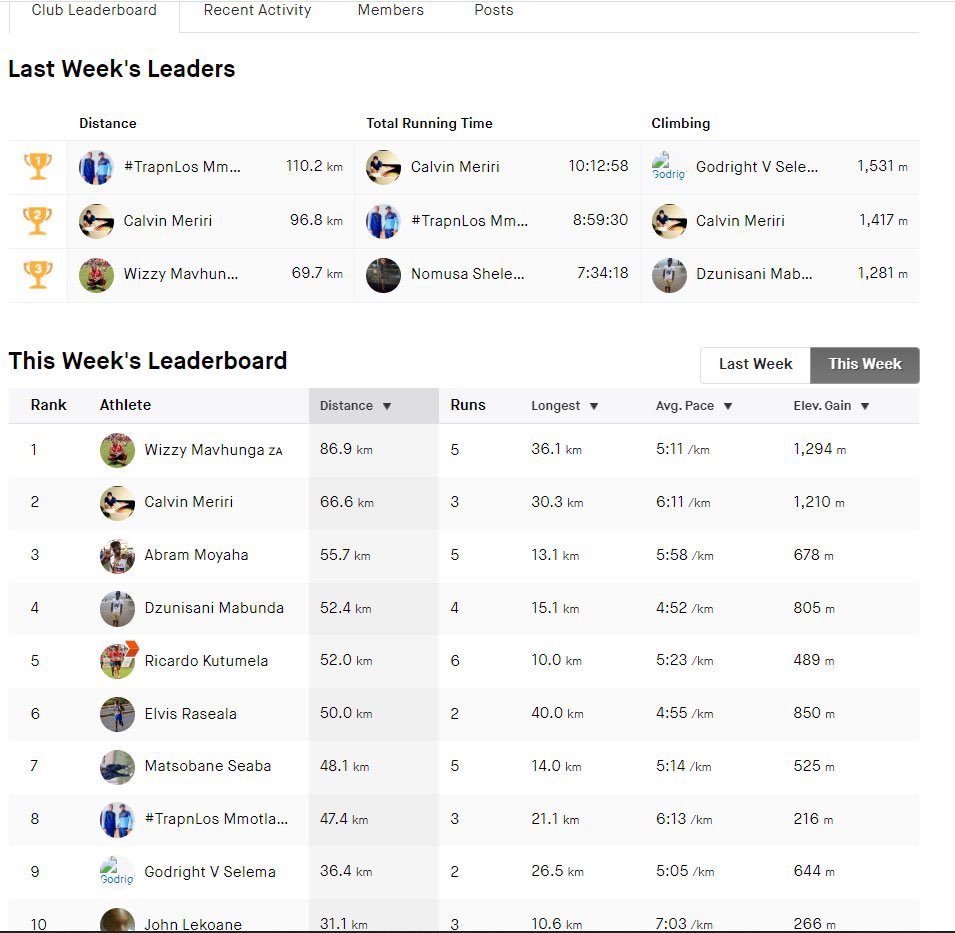This screenshot has width=955, height=933.
Task: Click the Athlete column header
Action: coord(125,405)
